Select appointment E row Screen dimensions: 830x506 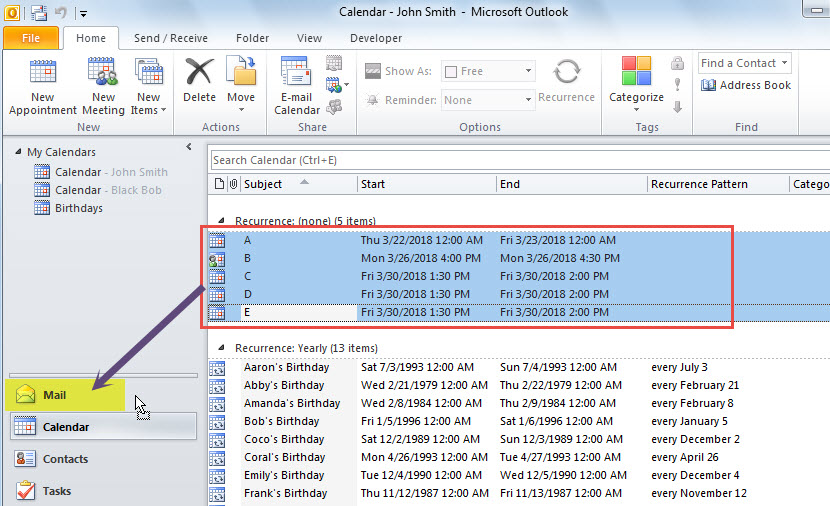pyautogui.click(x=519, y=312)
